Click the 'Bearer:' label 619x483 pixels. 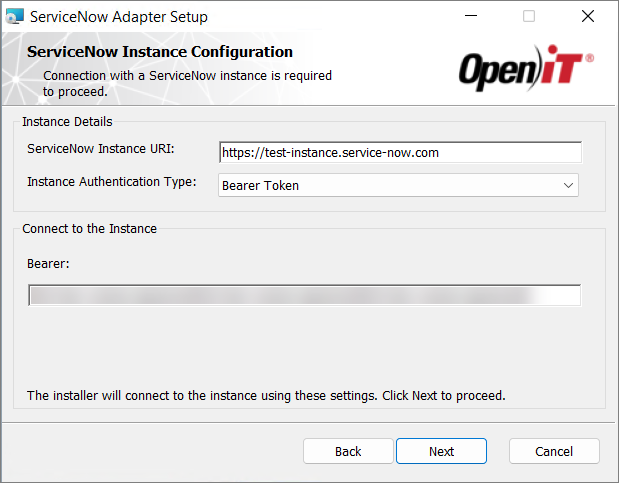click(x=48, y=263)
